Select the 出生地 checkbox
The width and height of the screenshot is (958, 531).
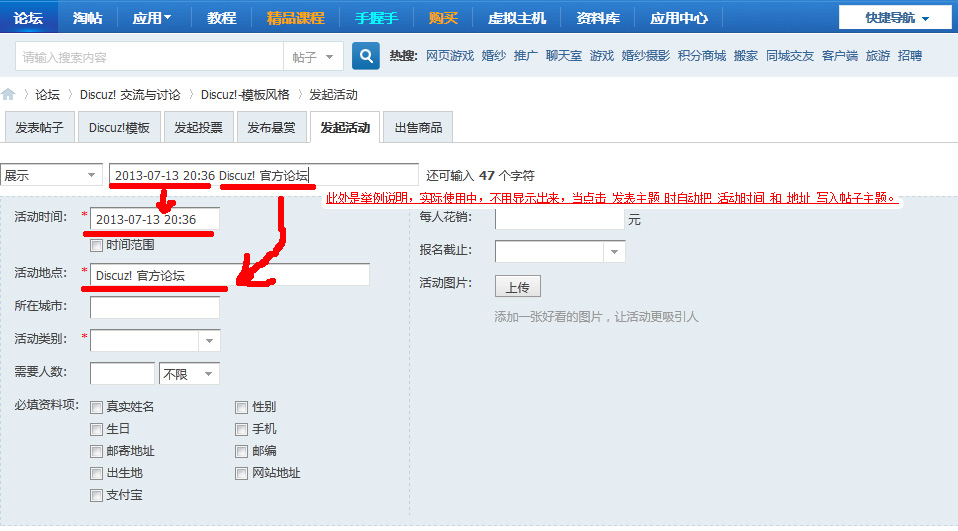[96, 474]
